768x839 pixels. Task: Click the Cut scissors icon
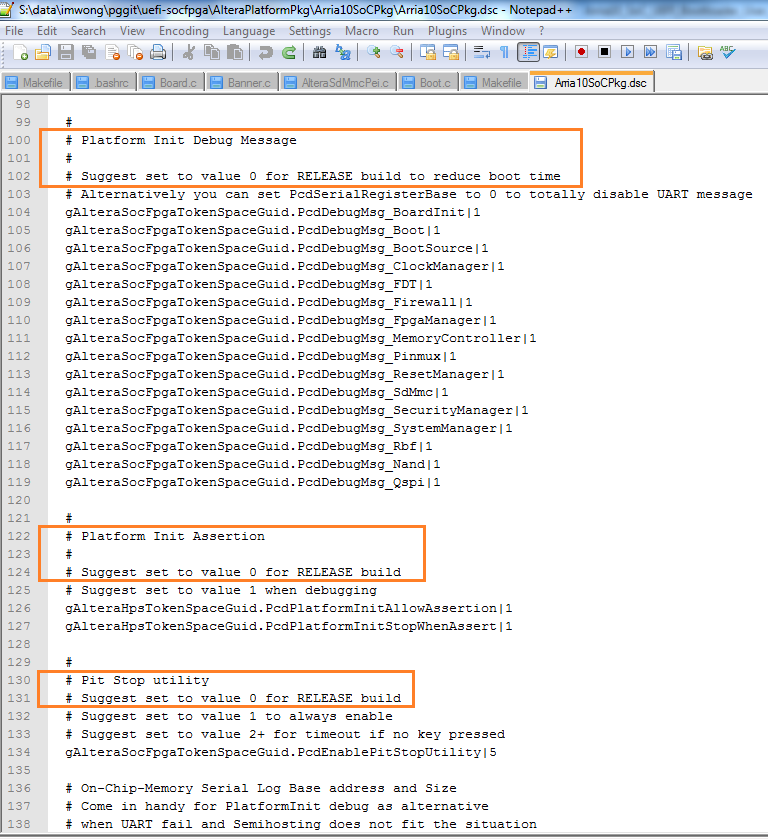tap(188, 52)
